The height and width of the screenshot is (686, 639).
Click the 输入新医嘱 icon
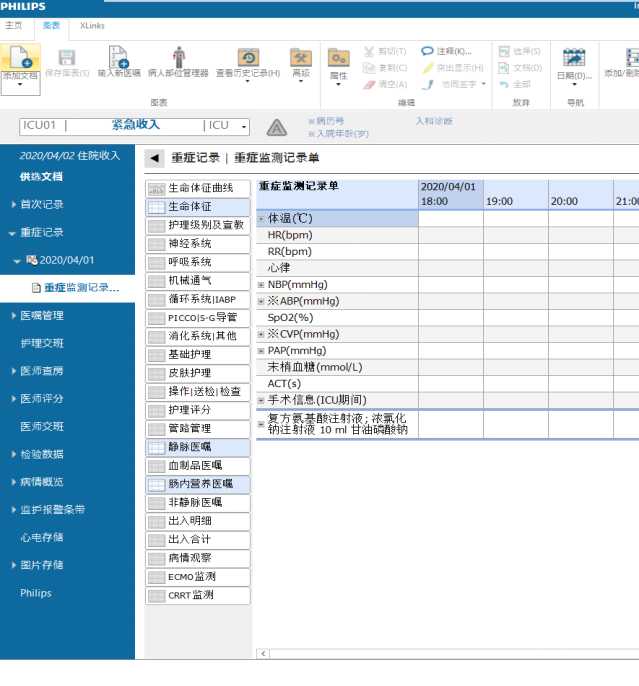pos(119,57)
